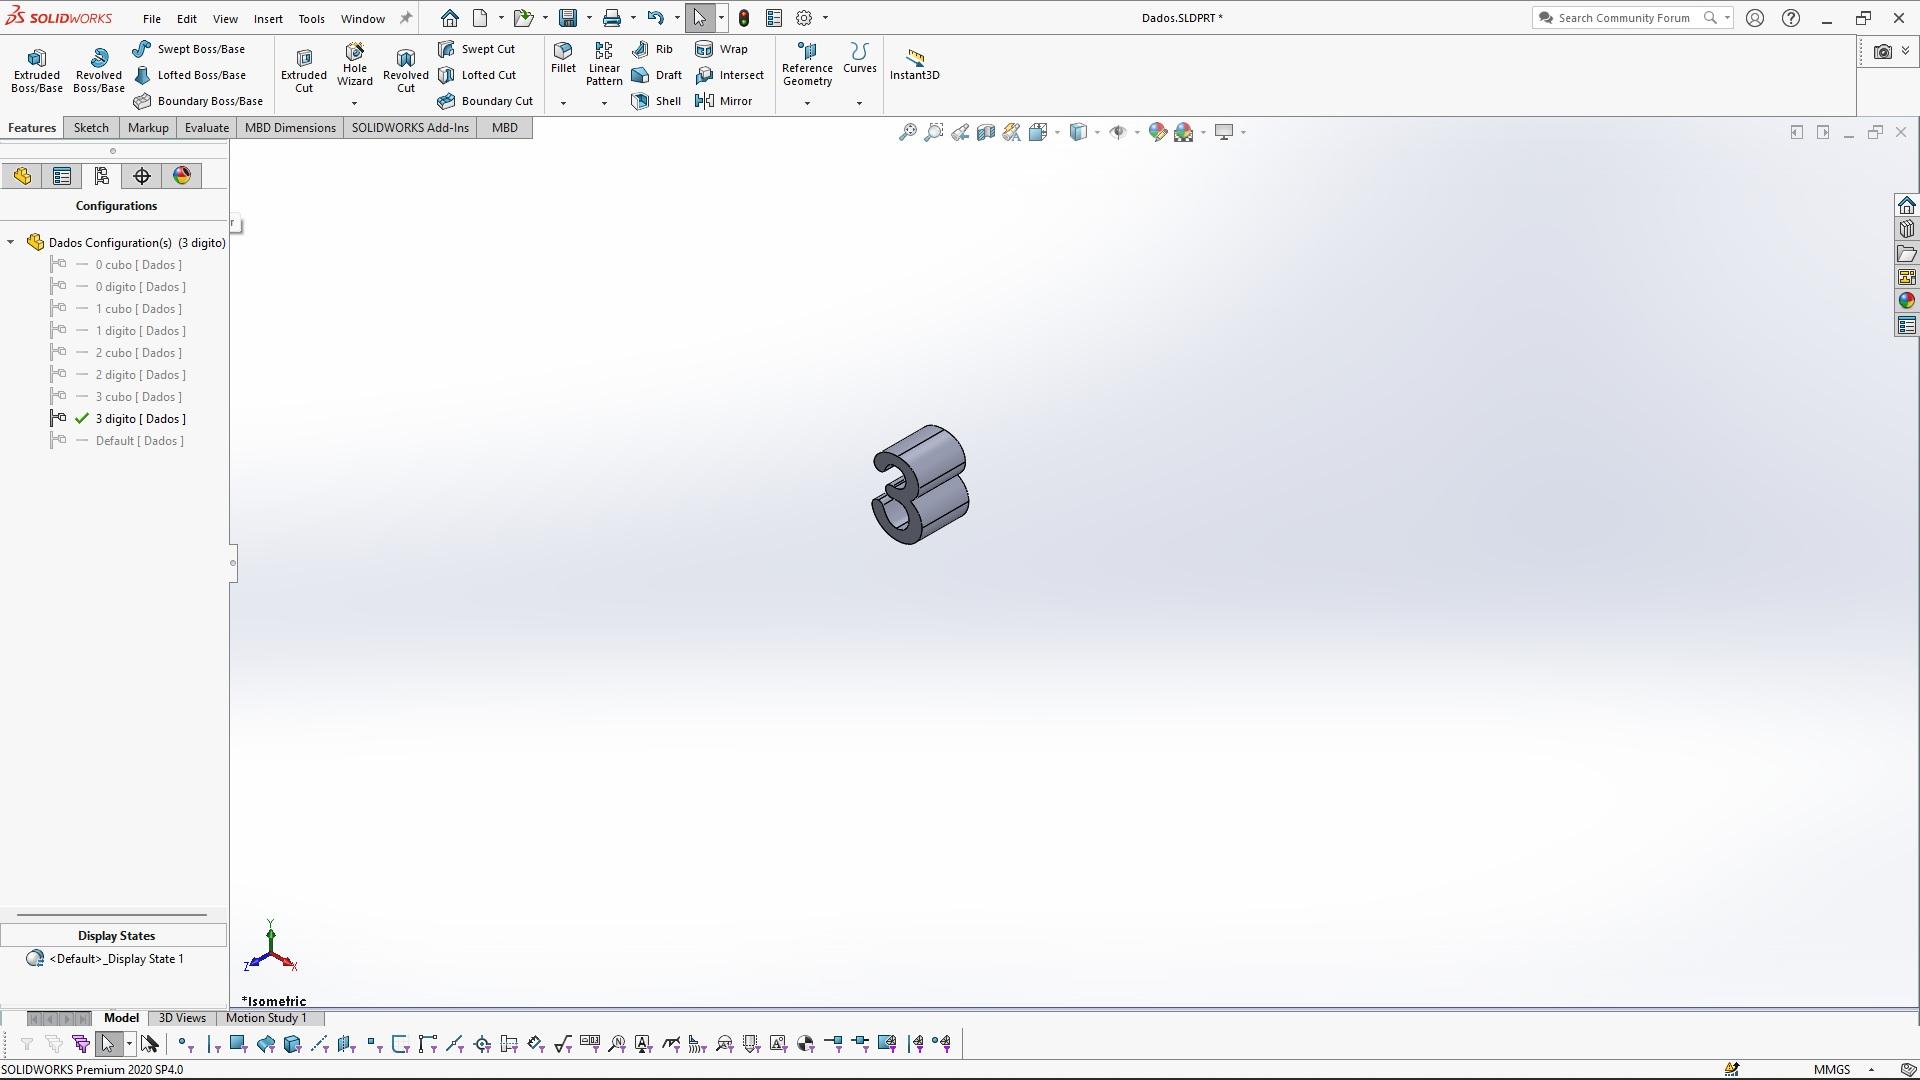This screenshot has width=1920, height=1080.
Task: Open the SOLIDWORKS Resources task pane
Action: pyautogui.click(x=1906, y=205)
